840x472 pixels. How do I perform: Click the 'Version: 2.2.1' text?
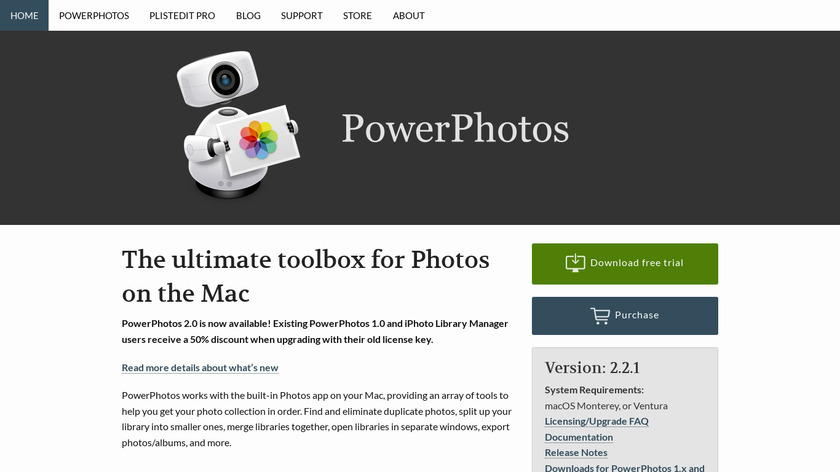pos(592,368)
